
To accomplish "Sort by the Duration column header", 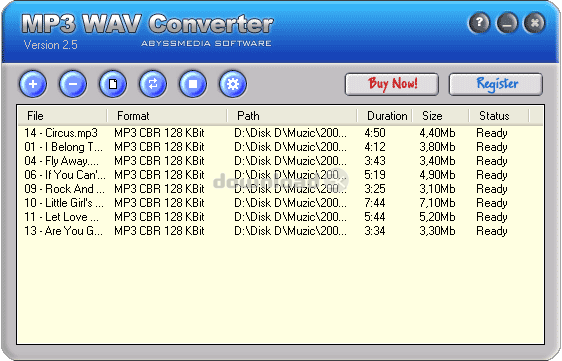I will click(x=385, y=116).
